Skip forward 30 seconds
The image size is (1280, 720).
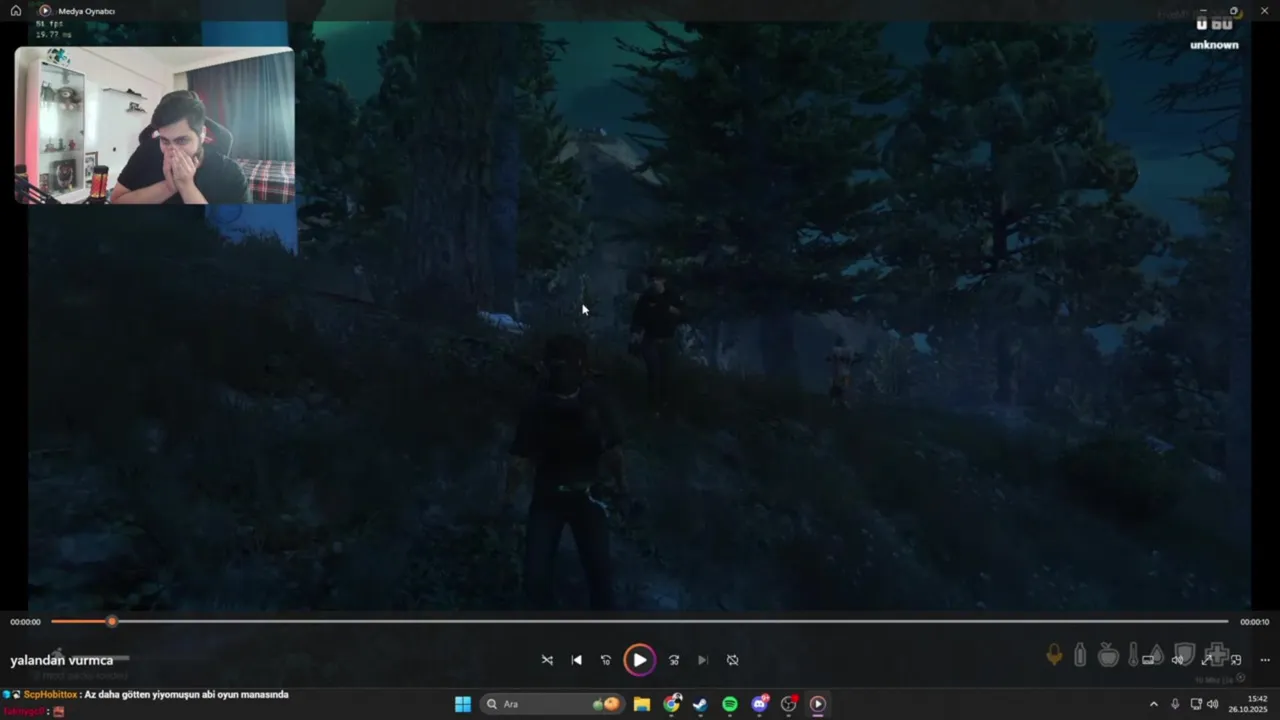click(x=674, y=660)
